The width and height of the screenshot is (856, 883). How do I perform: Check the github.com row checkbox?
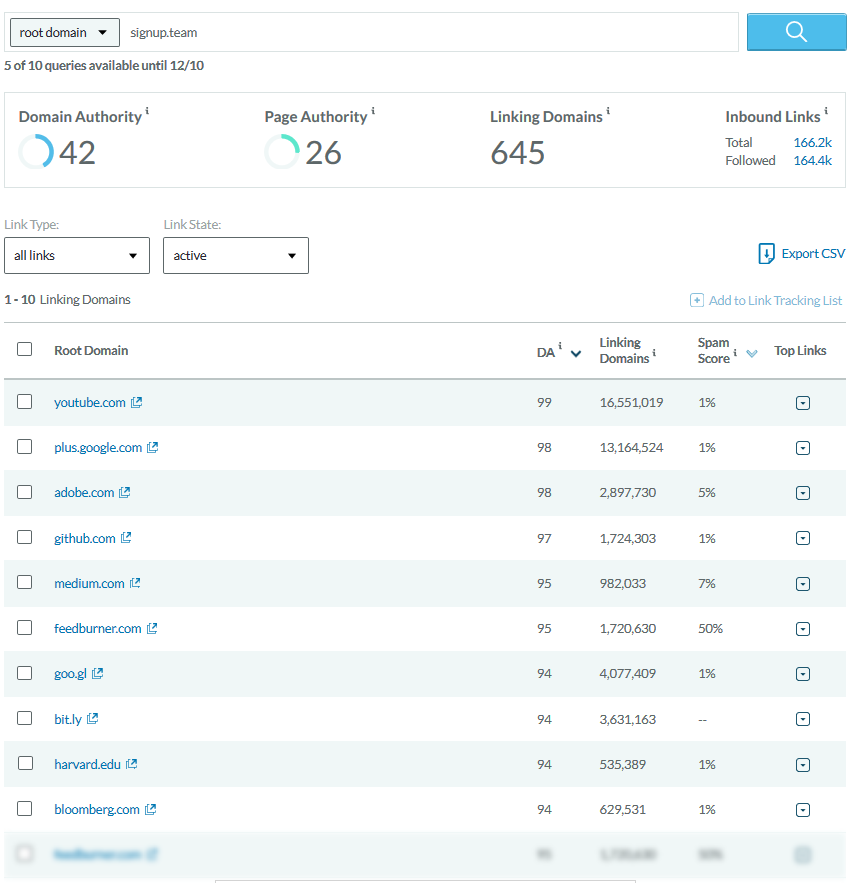24,537
